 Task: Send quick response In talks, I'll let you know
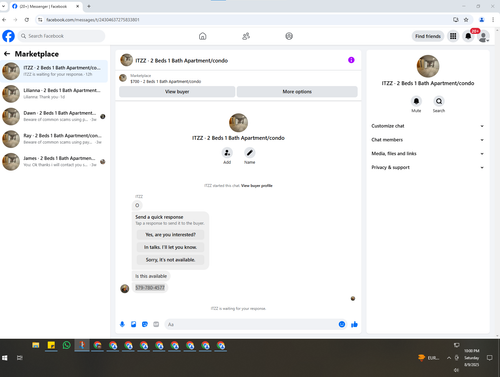pyautogui.click(x=170, y=247)
